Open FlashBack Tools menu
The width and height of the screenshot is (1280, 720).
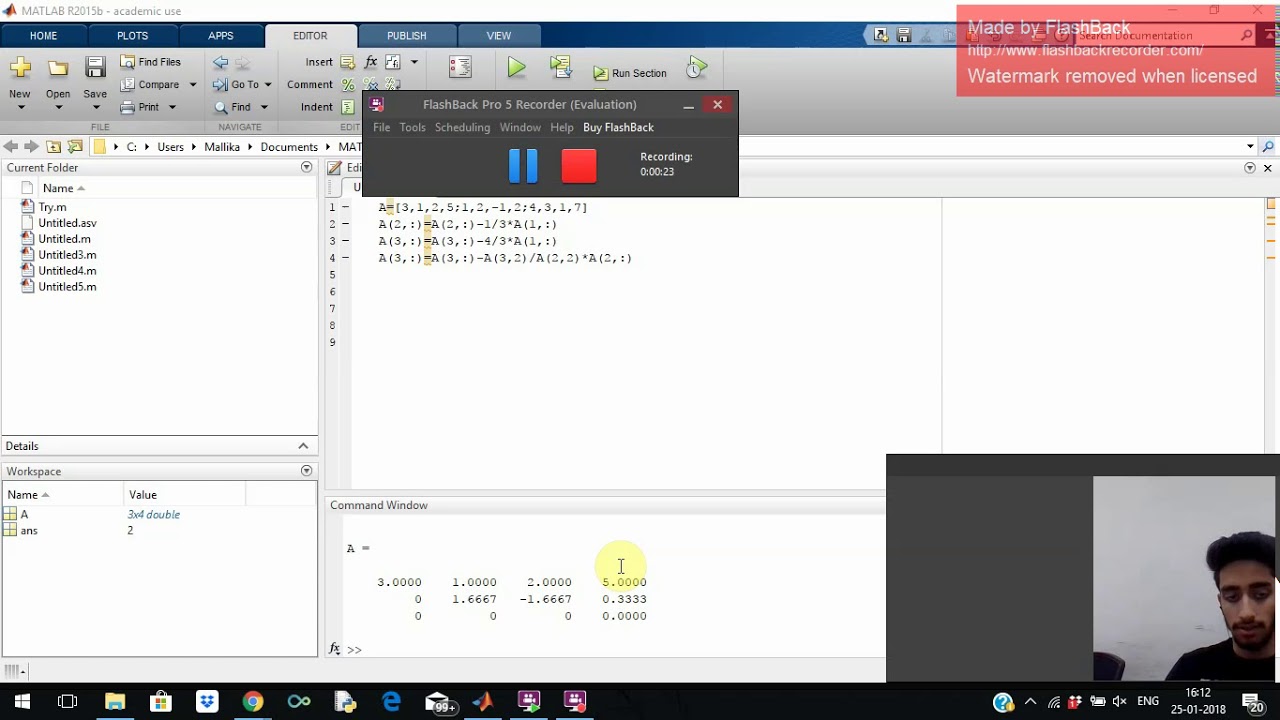[412, 127]
